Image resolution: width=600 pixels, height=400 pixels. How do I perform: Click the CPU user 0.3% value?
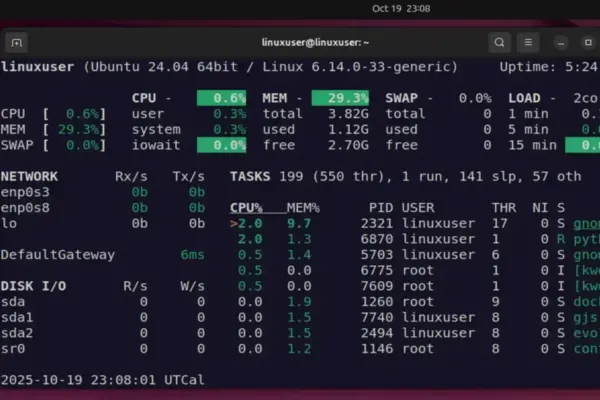230,114
